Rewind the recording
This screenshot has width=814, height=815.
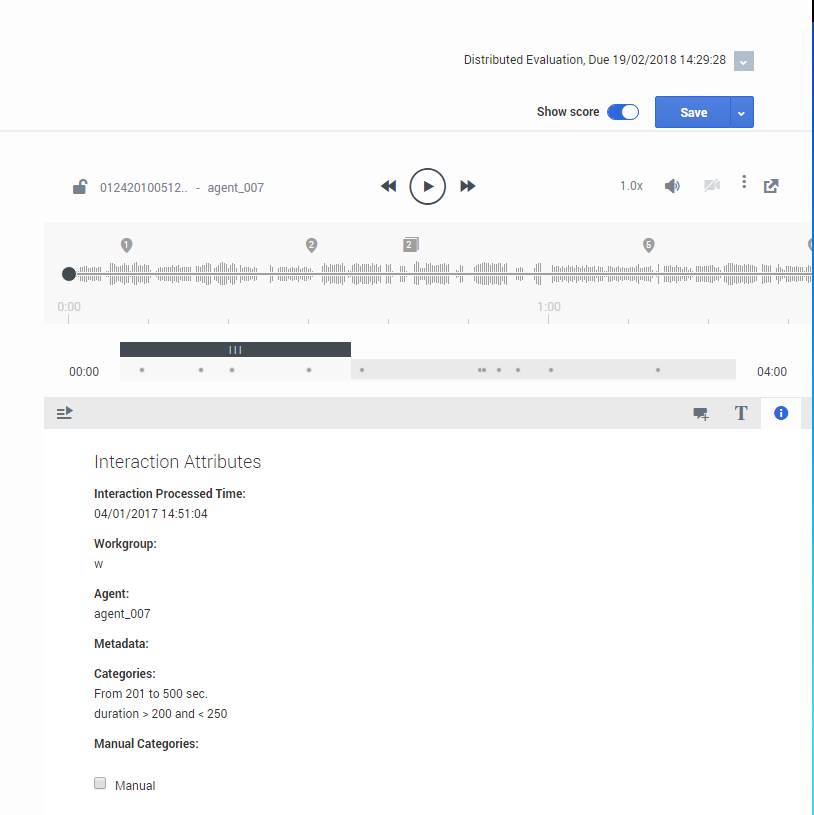389,187
